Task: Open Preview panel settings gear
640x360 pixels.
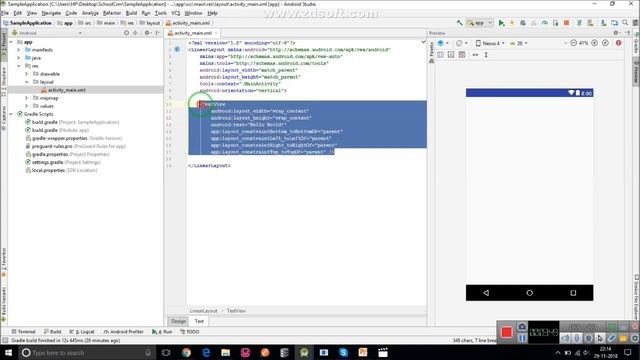Action: click(616, 33)
